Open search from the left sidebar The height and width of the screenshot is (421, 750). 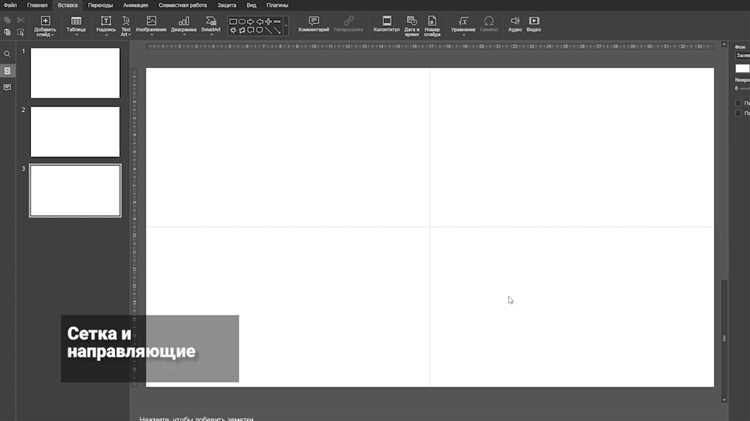point(7,54)
